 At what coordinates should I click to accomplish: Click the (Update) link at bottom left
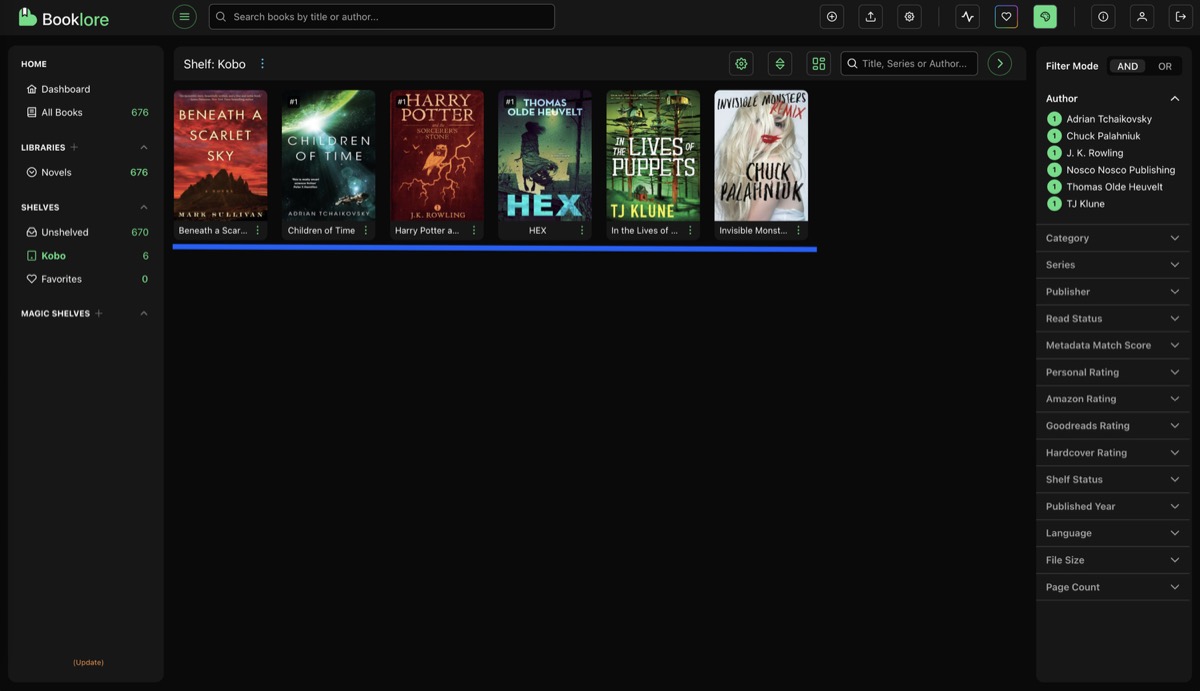click(x=88, y=661)
